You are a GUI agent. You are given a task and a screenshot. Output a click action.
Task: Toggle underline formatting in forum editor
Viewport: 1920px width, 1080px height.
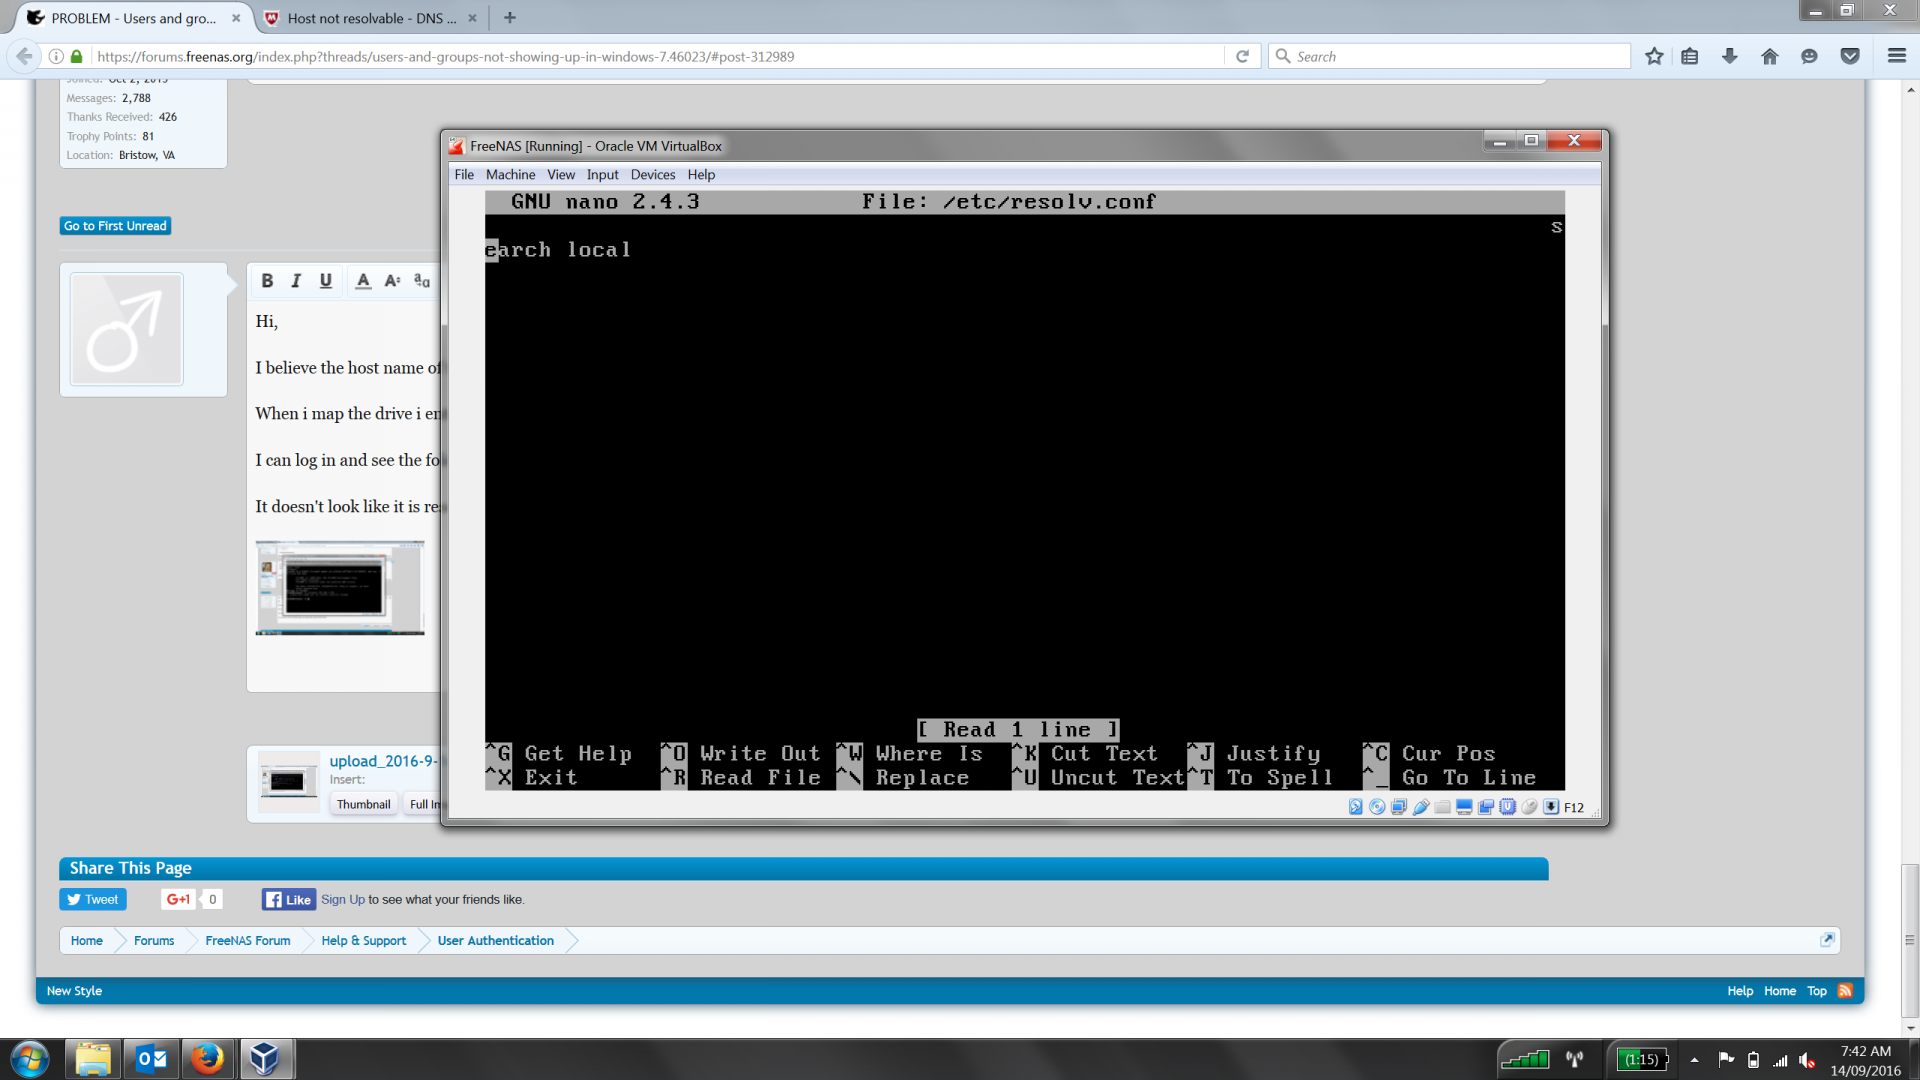pyautogui.click(x=326, y=281)
